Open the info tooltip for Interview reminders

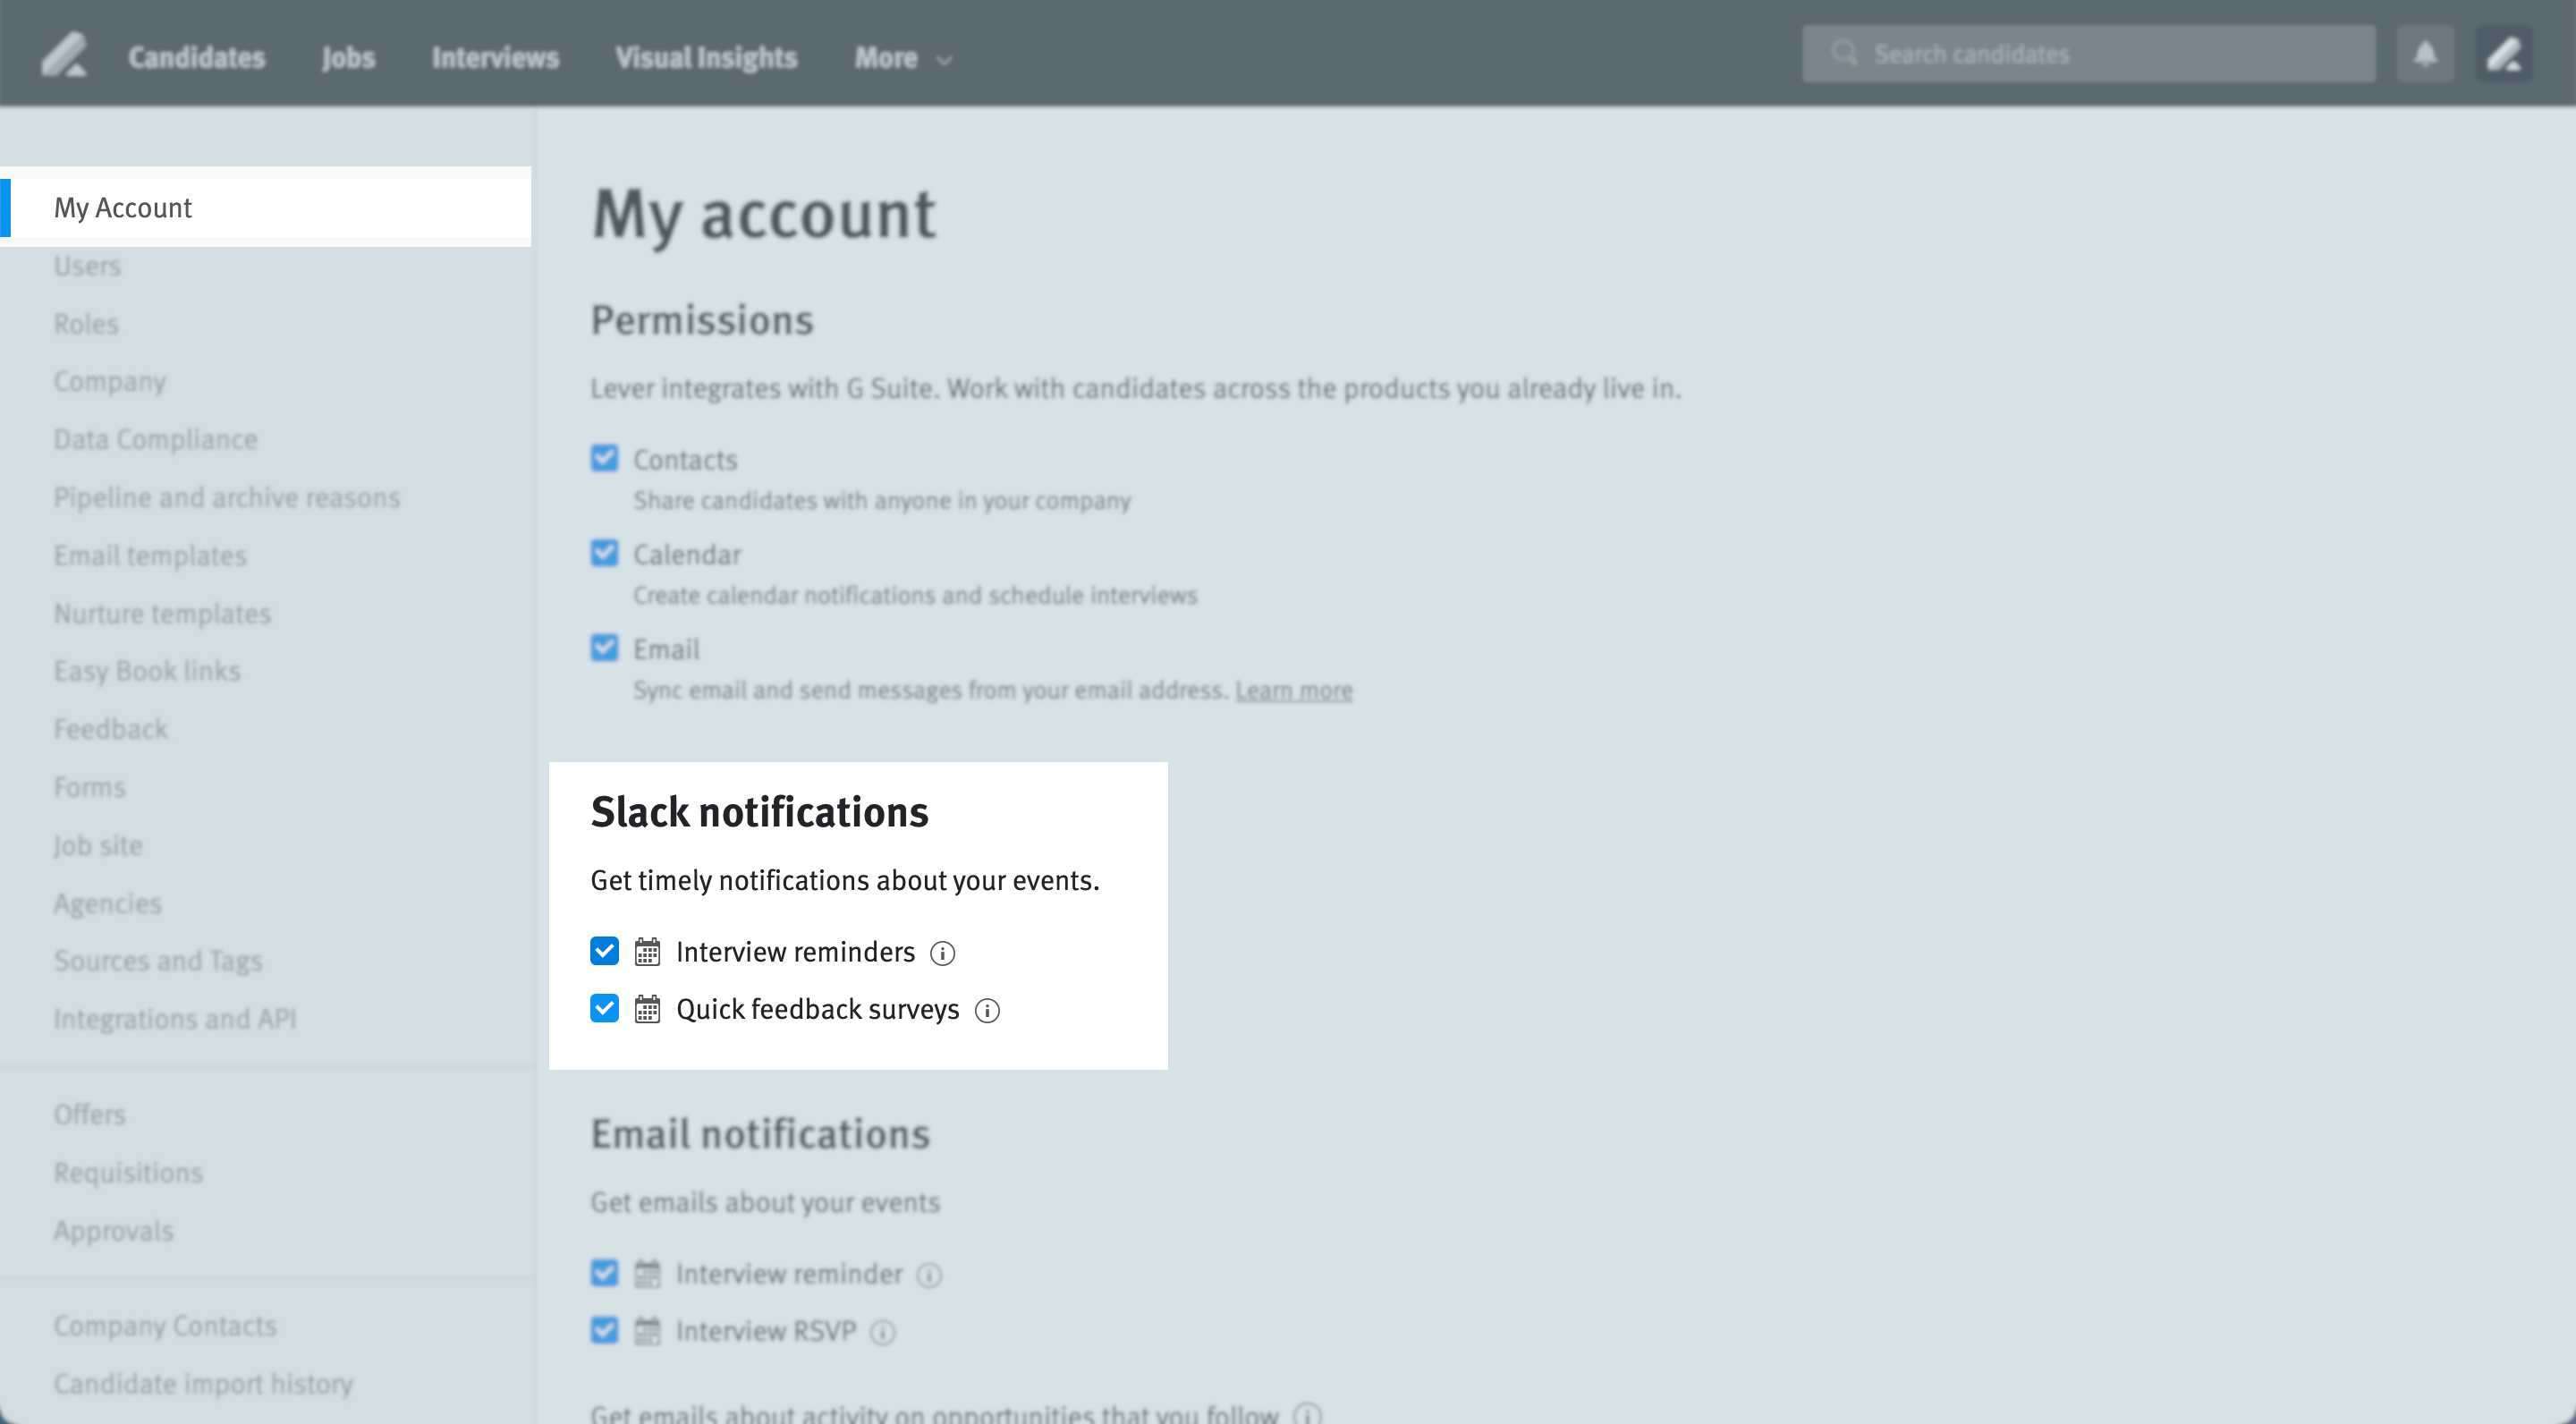944,952
